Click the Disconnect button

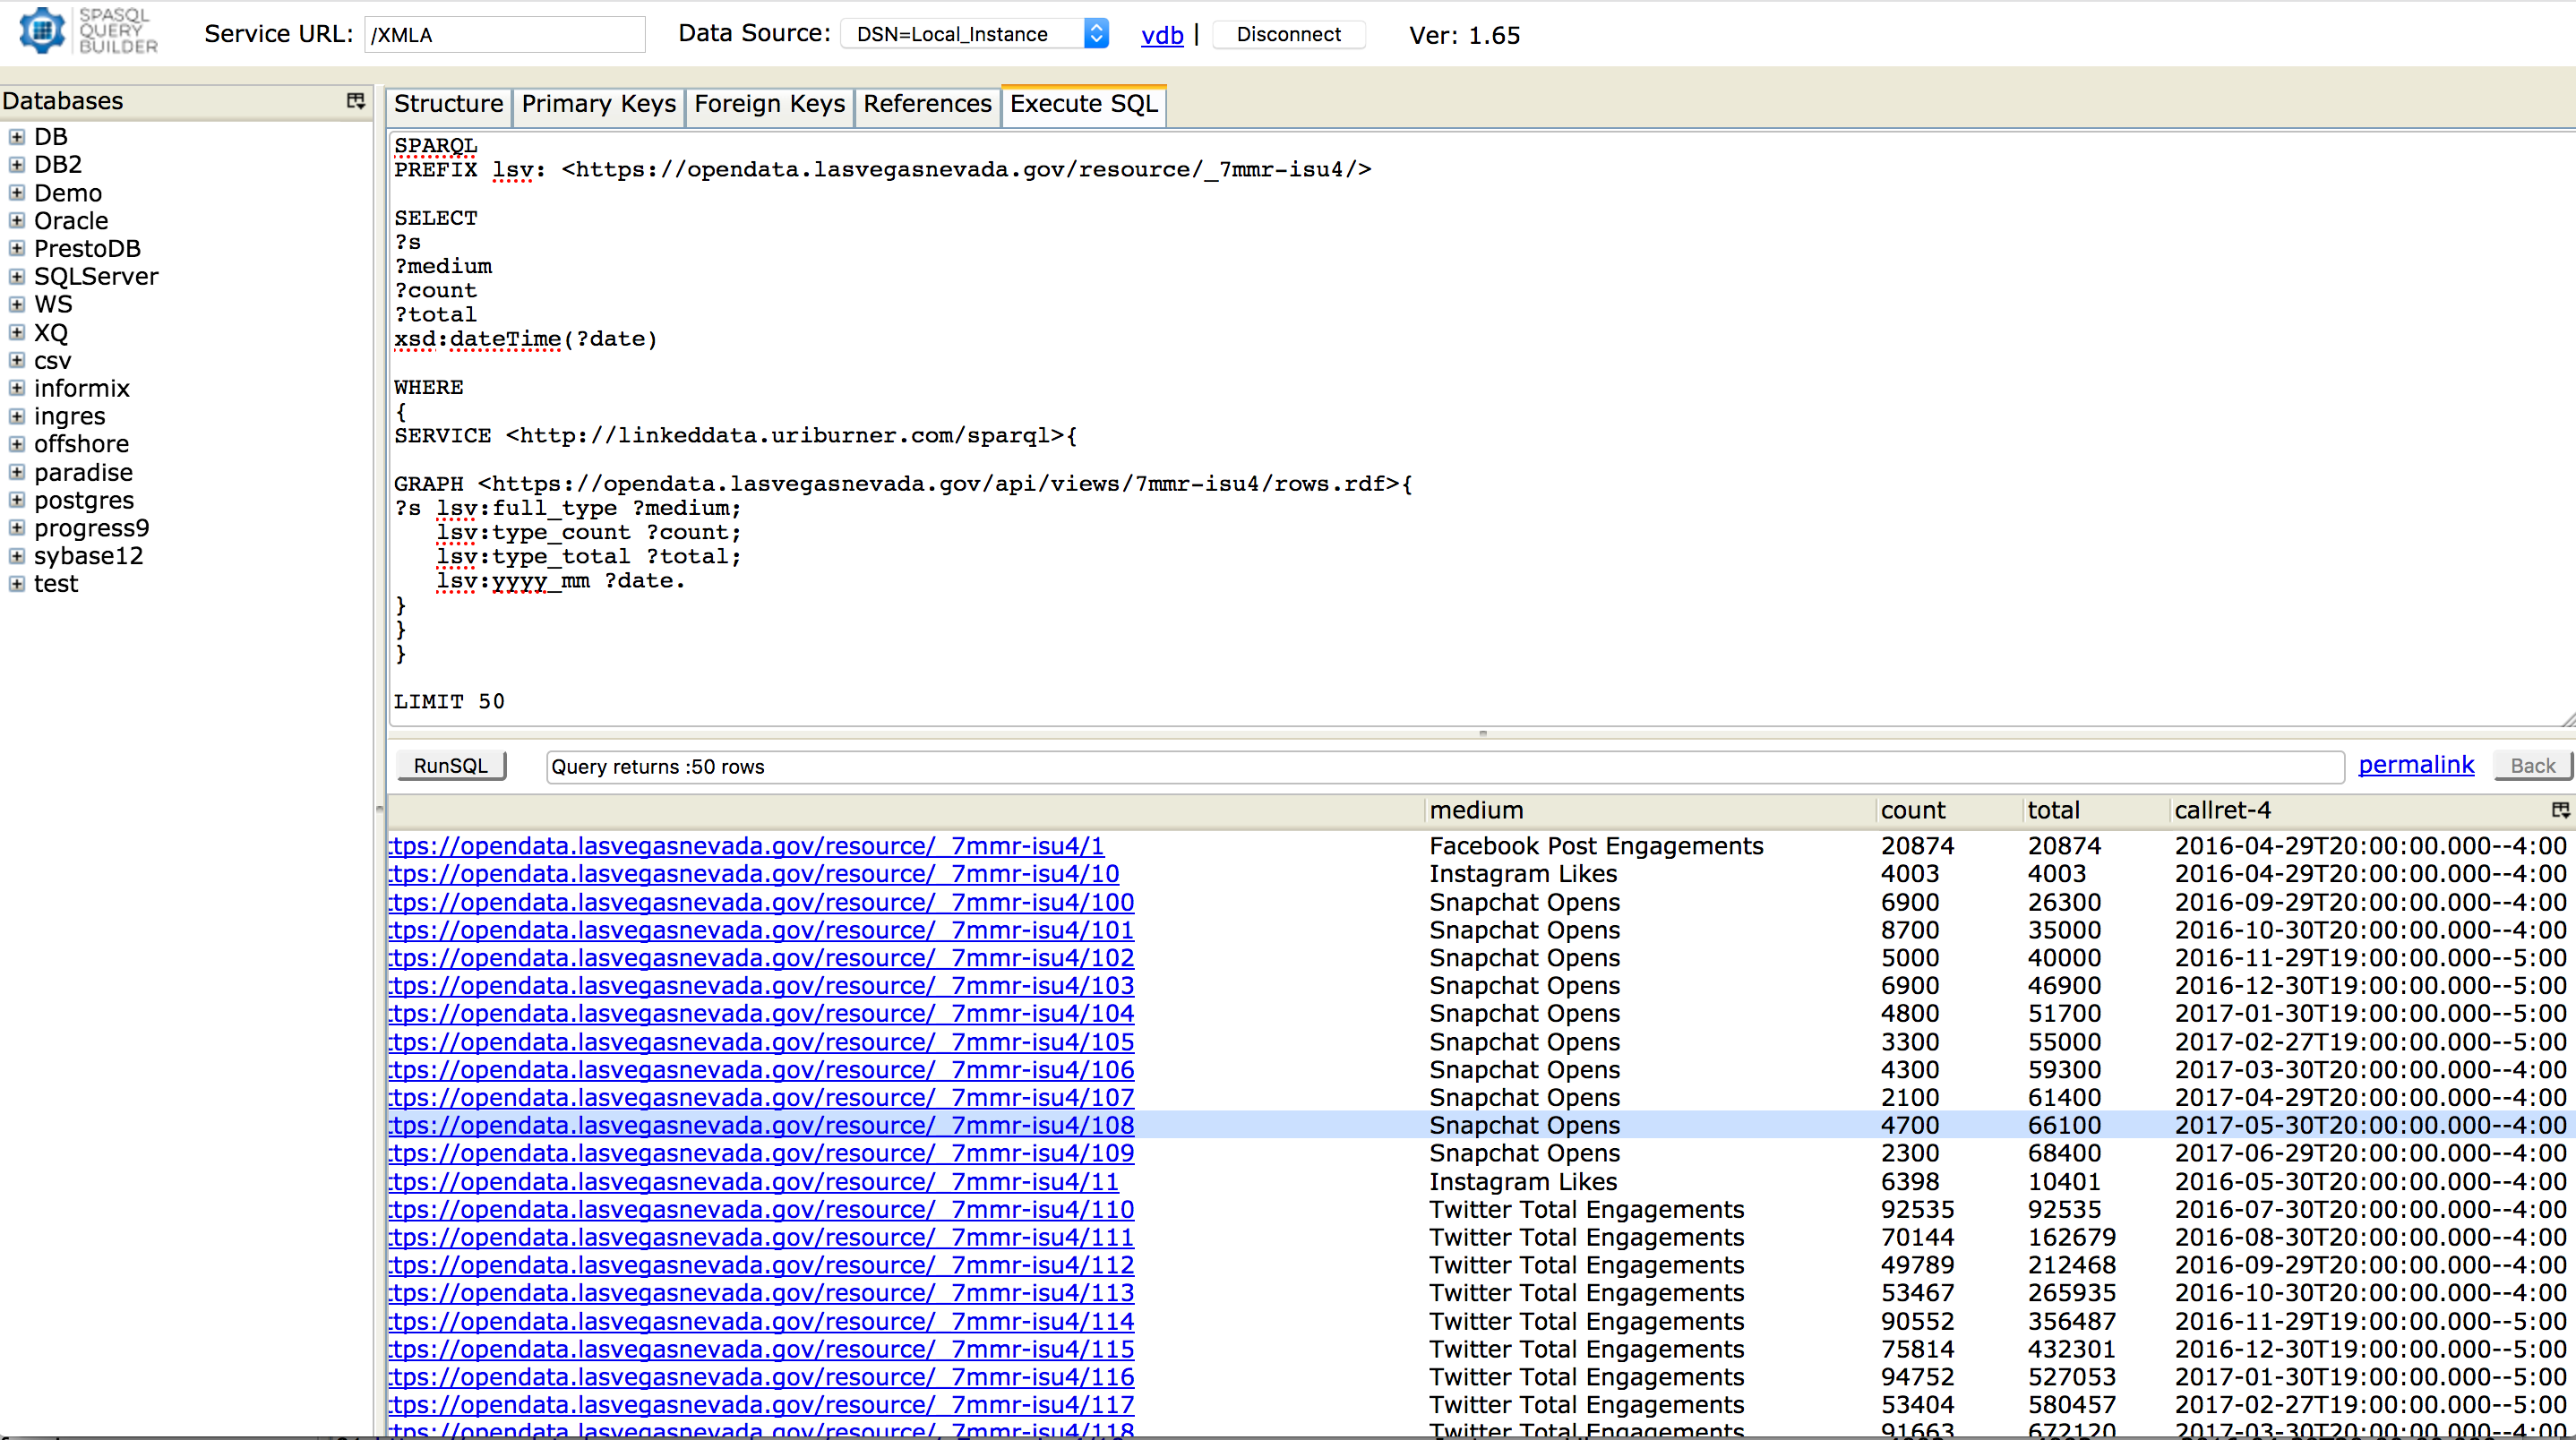tap(1288, 34)
